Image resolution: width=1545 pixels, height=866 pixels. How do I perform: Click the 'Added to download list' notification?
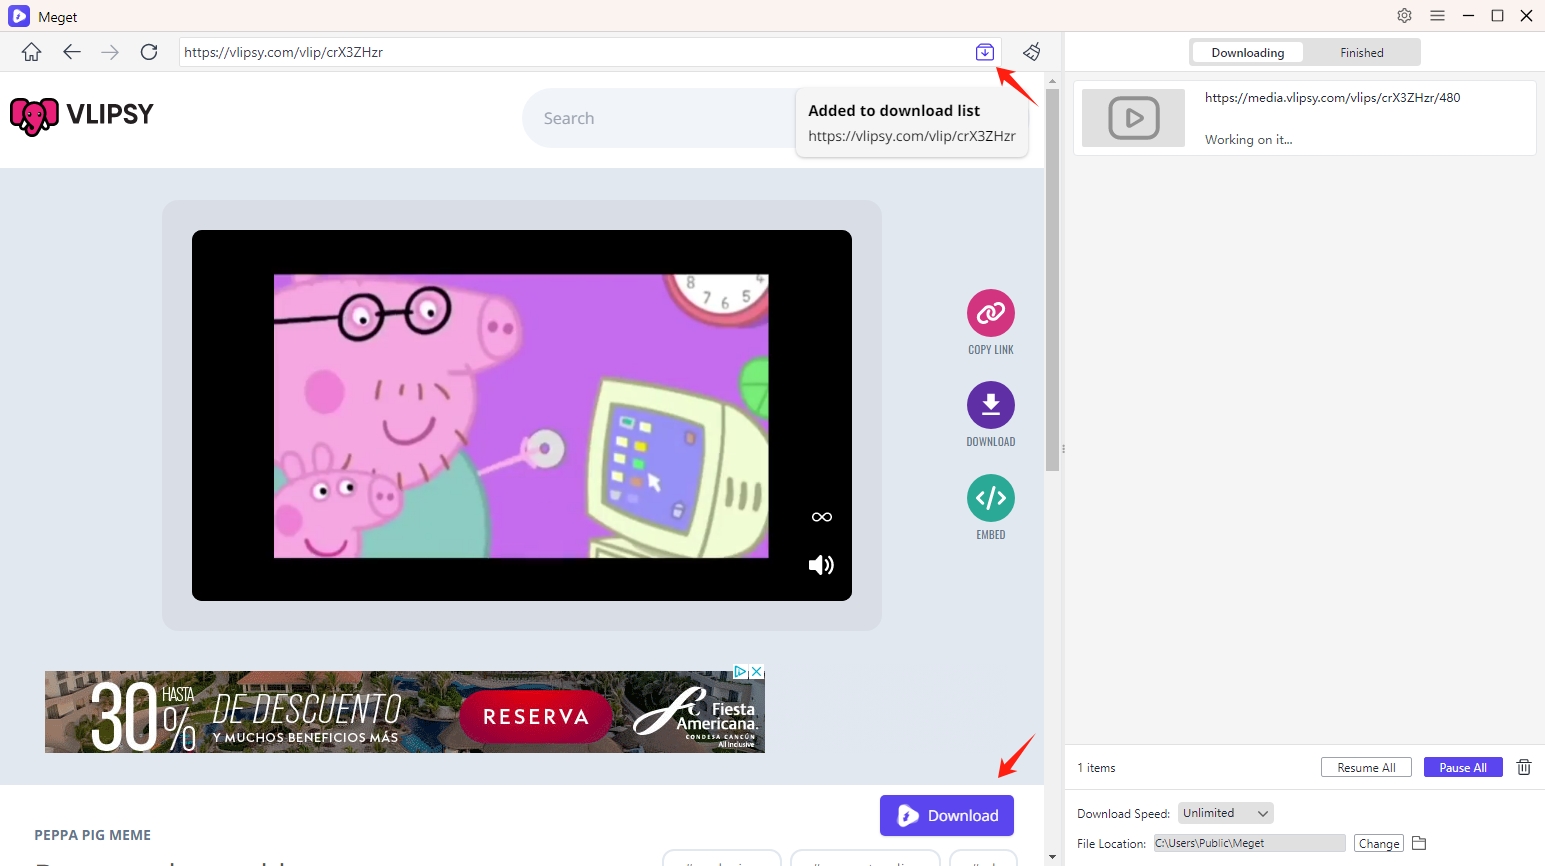pos(911,123)
